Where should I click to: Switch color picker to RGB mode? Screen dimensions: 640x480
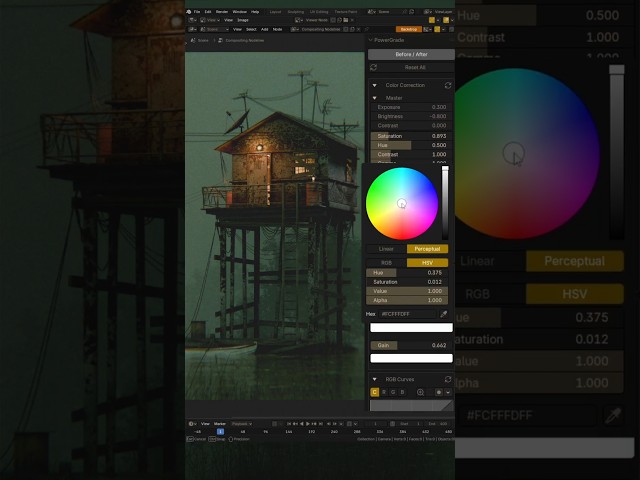(x=386, y=263)
